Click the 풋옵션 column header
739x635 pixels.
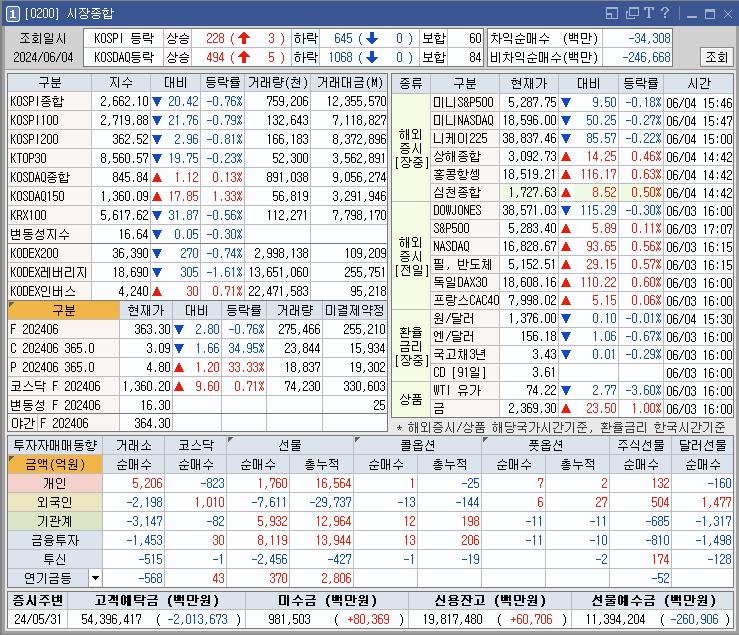[x=545, y=445]
